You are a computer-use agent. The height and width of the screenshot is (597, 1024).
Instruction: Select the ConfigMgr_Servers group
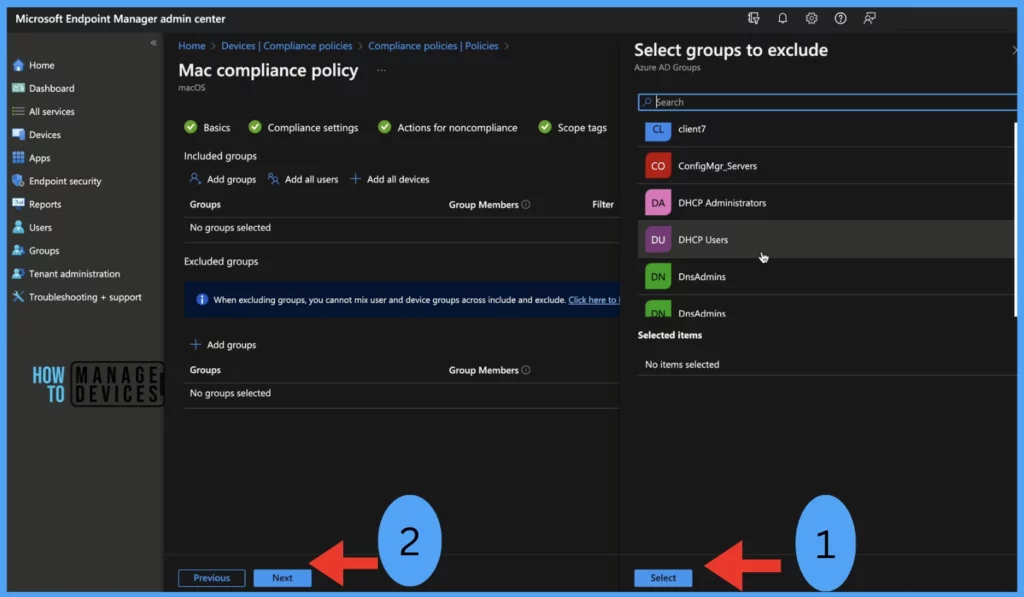(825, 166)
